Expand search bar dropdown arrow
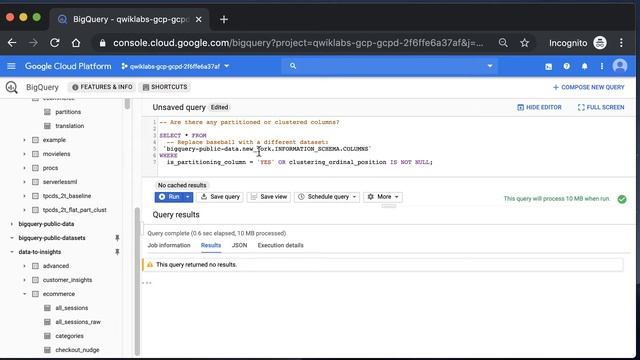Screen dimensions: 640x360 490,66
